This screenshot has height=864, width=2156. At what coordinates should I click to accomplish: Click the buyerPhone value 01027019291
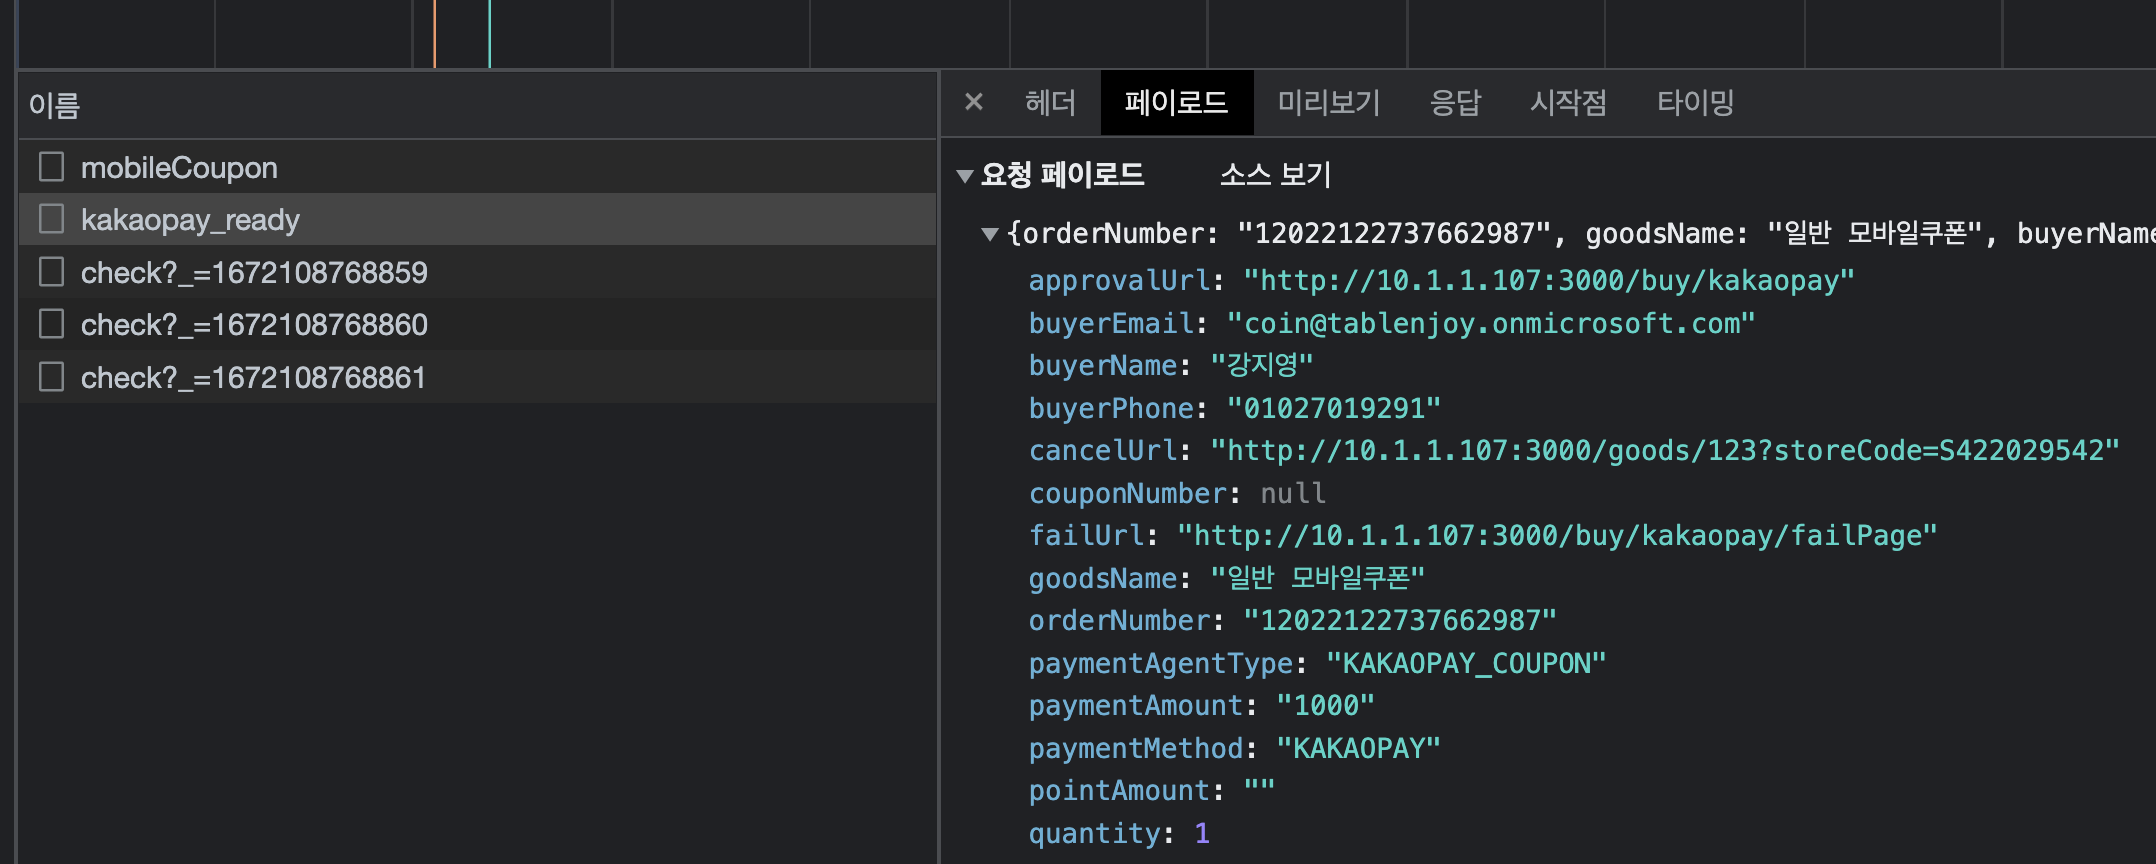[x=1333, y=408]
